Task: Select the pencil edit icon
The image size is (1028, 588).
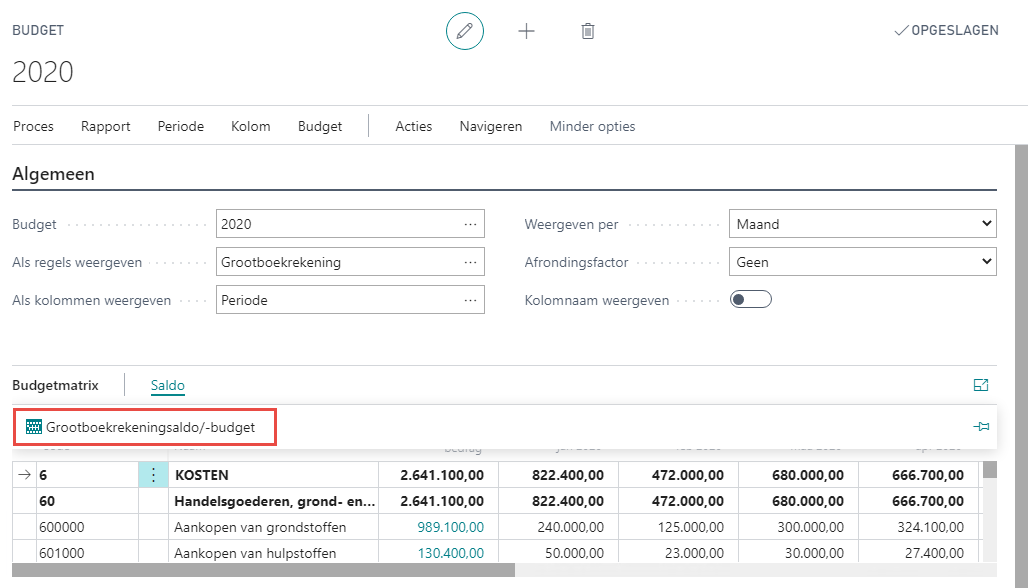Action: pyautogui.click(x=464, y=31)
